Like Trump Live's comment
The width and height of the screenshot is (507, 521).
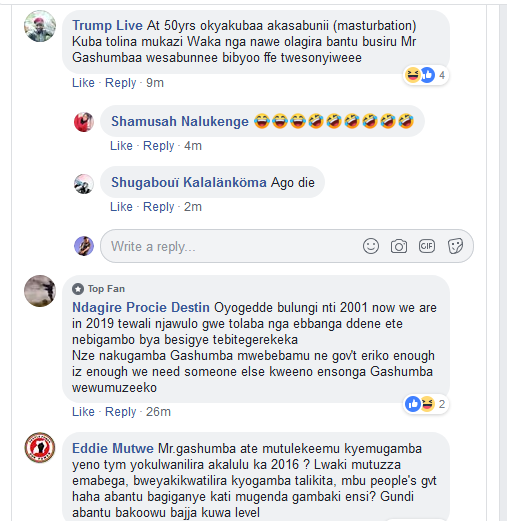coord(83,83)
